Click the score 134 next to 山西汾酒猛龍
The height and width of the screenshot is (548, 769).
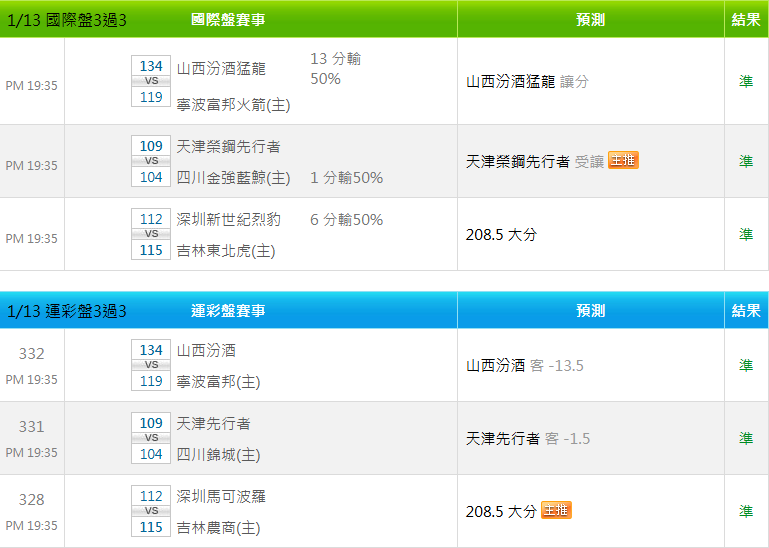coord(151,66)
